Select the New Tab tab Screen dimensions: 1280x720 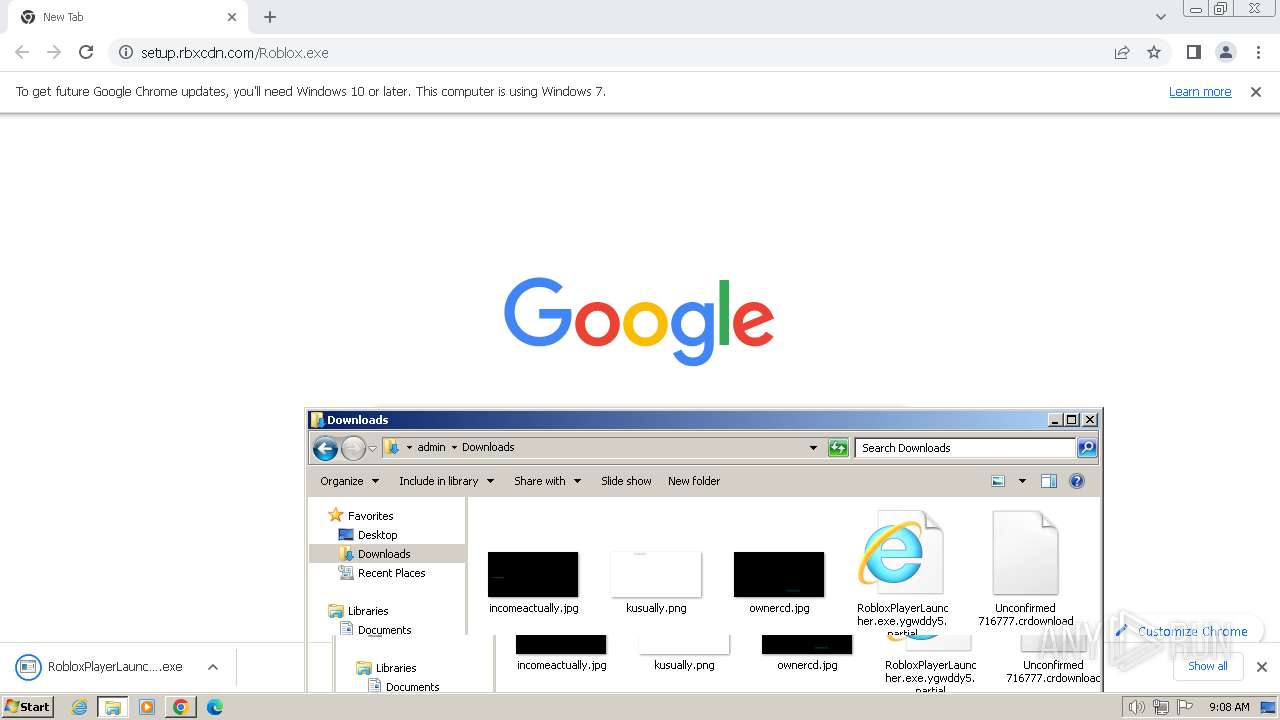128,17
